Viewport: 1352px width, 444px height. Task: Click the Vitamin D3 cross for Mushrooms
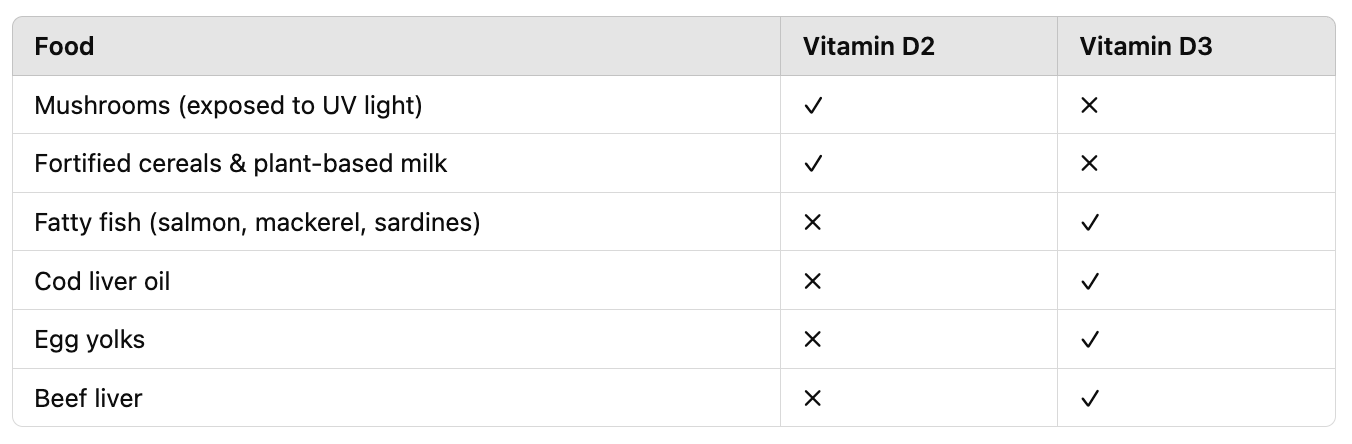coord(1090,105)
